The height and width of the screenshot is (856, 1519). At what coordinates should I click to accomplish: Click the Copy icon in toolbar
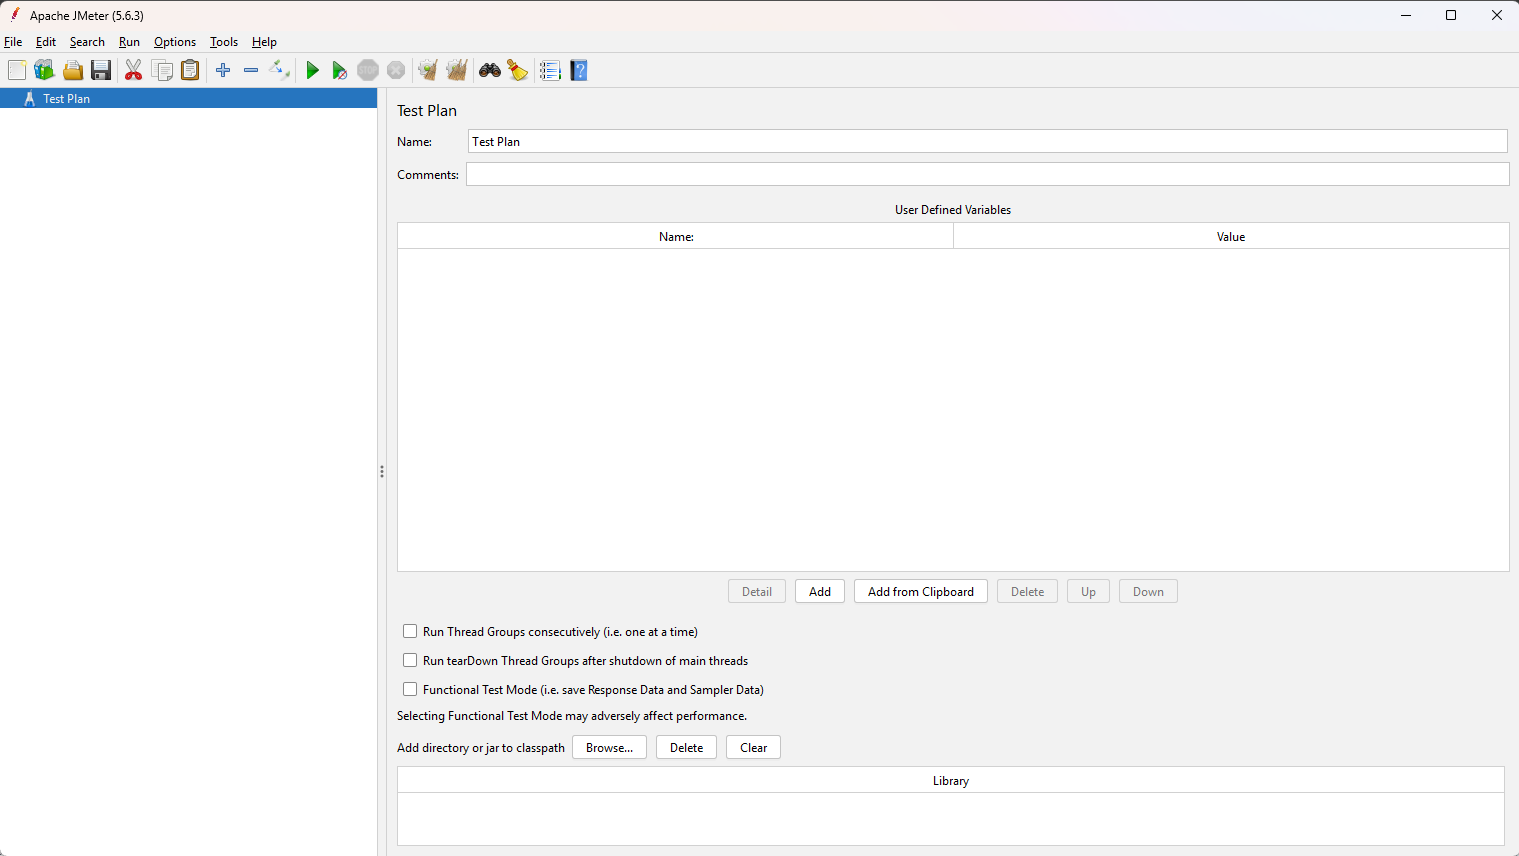162,70
